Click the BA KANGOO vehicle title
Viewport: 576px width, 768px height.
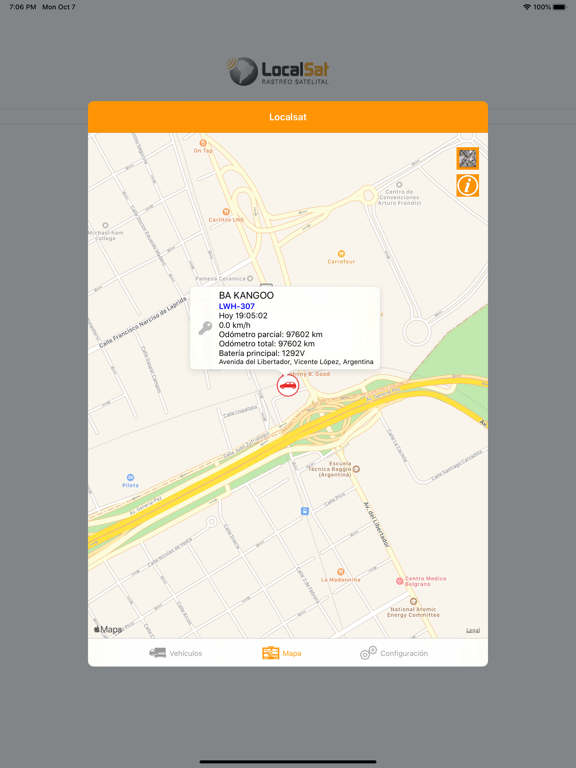pyautogui.click(x=246, y=295)
